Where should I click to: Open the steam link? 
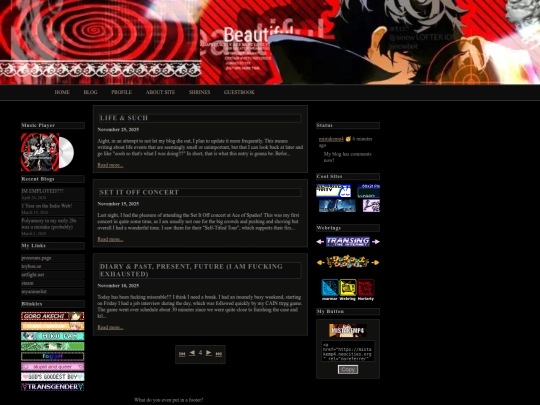[x=27, y=283]
